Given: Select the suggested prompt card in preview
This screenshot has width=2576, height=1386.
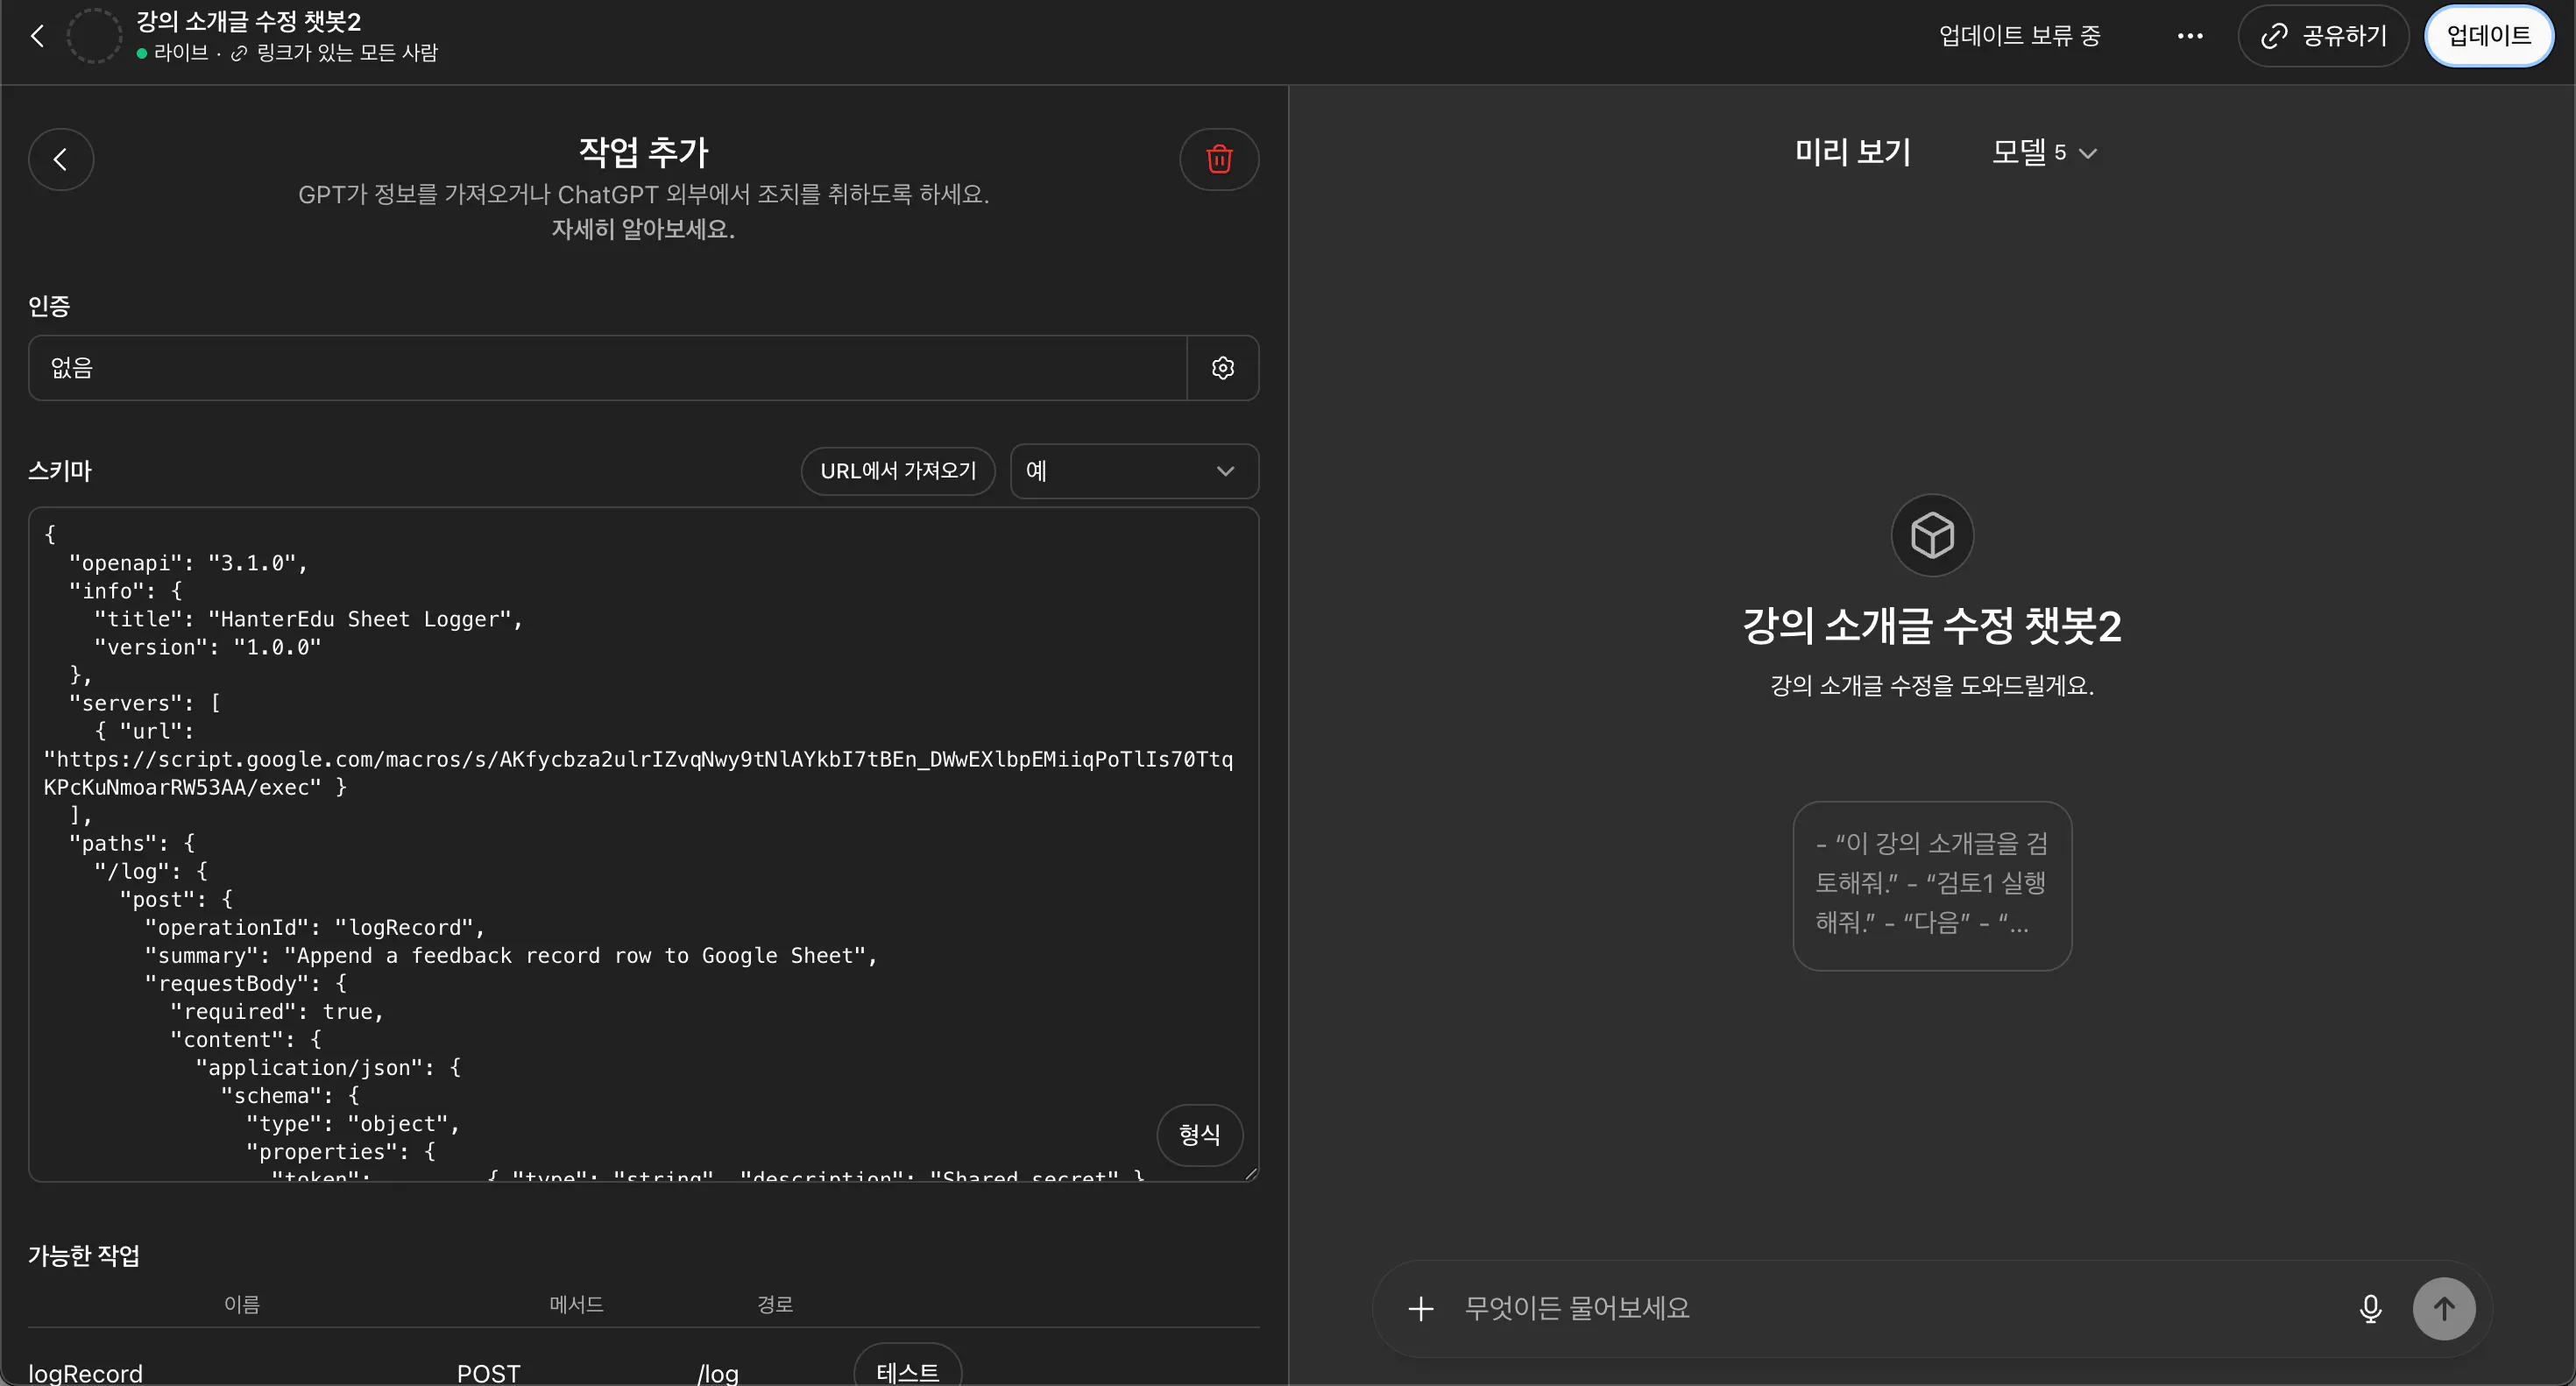Looking at the screenshot, I should [x=1930, y=882].
